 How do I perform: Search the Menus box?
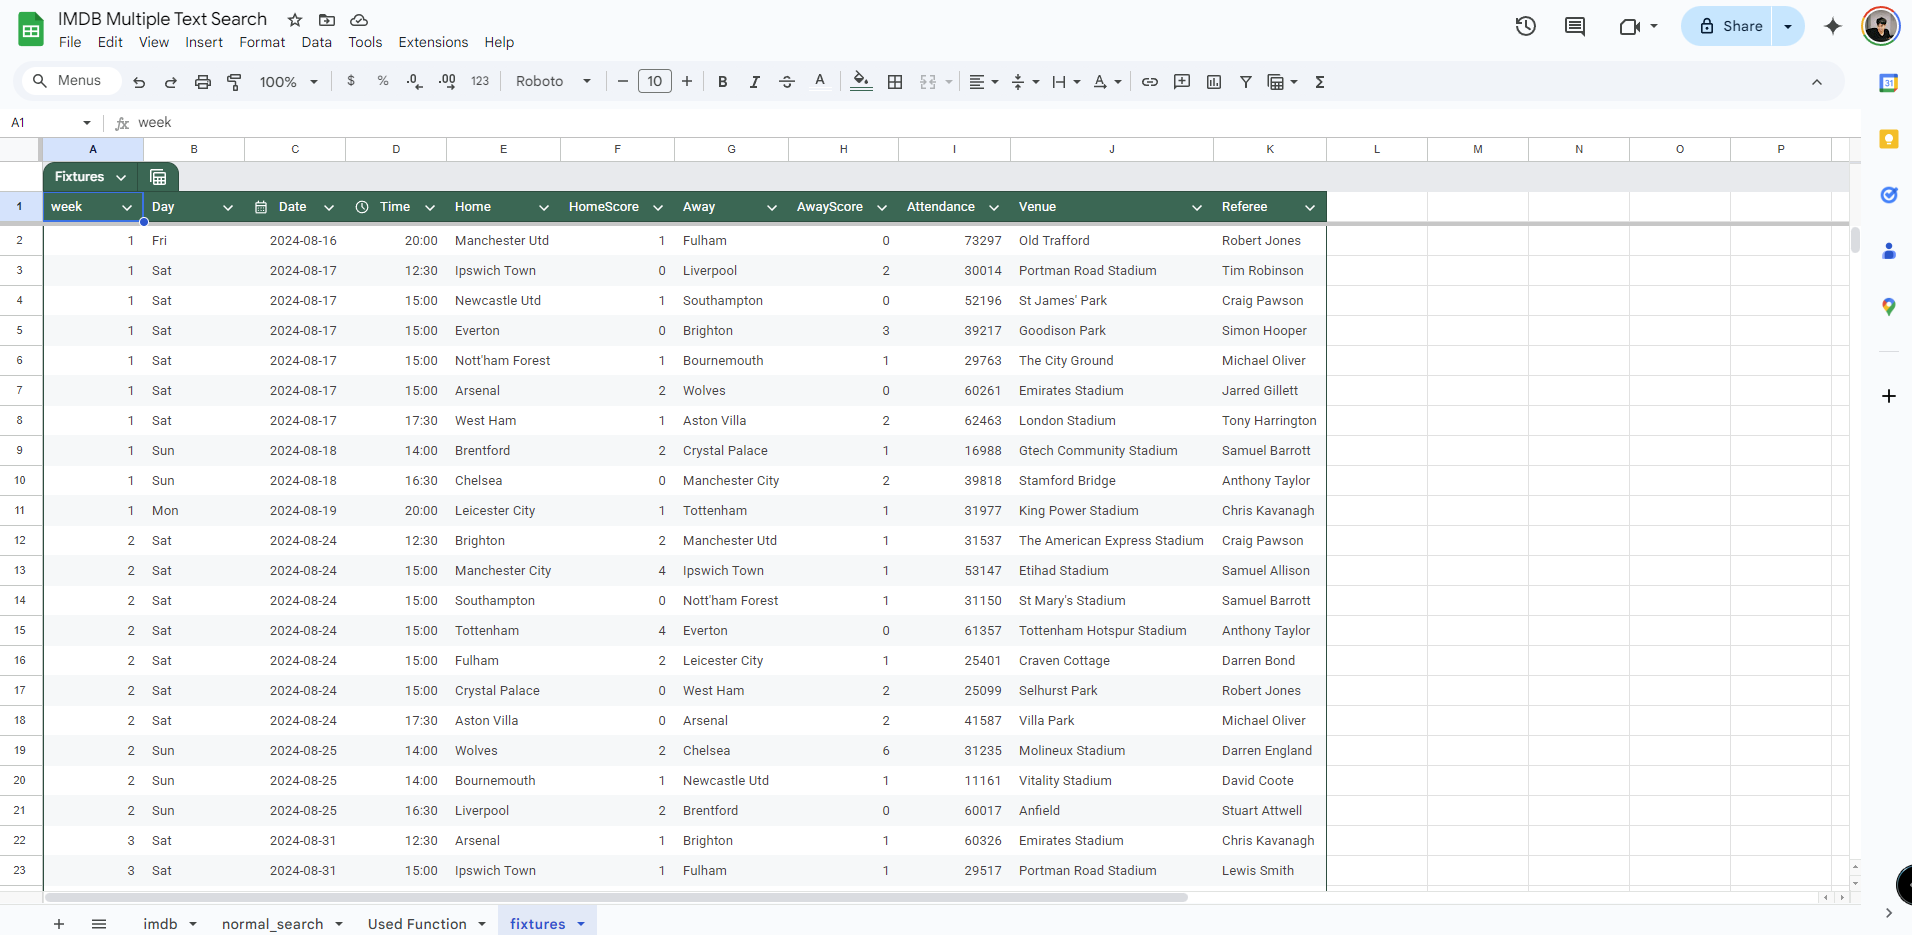click(x=70, y=81)
